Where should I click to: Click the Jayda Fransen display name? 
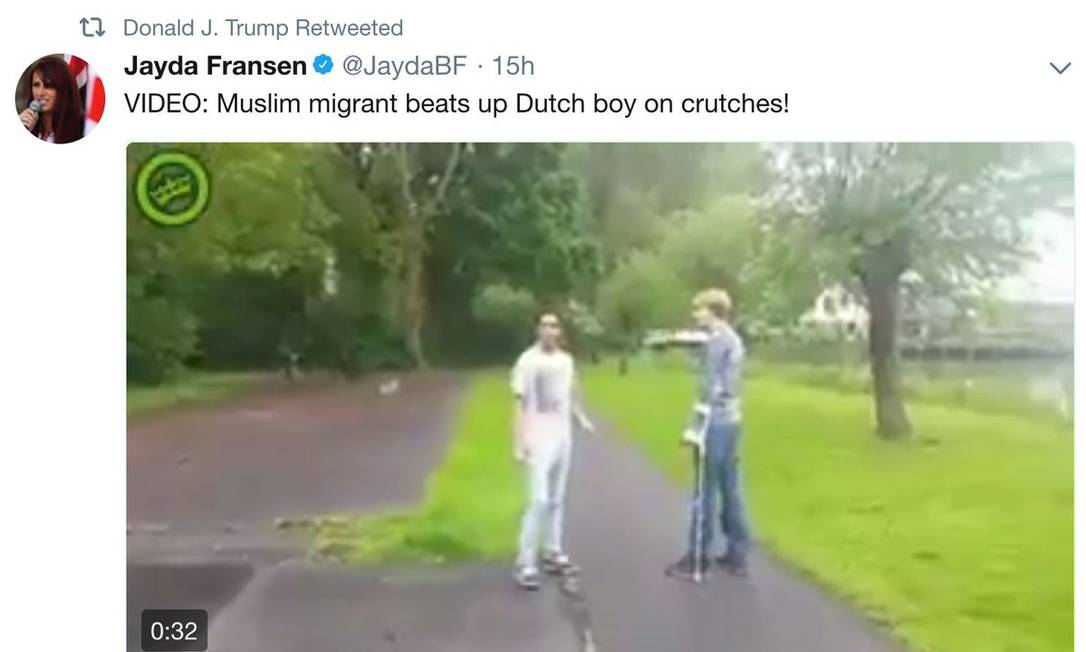click(215, 66)
